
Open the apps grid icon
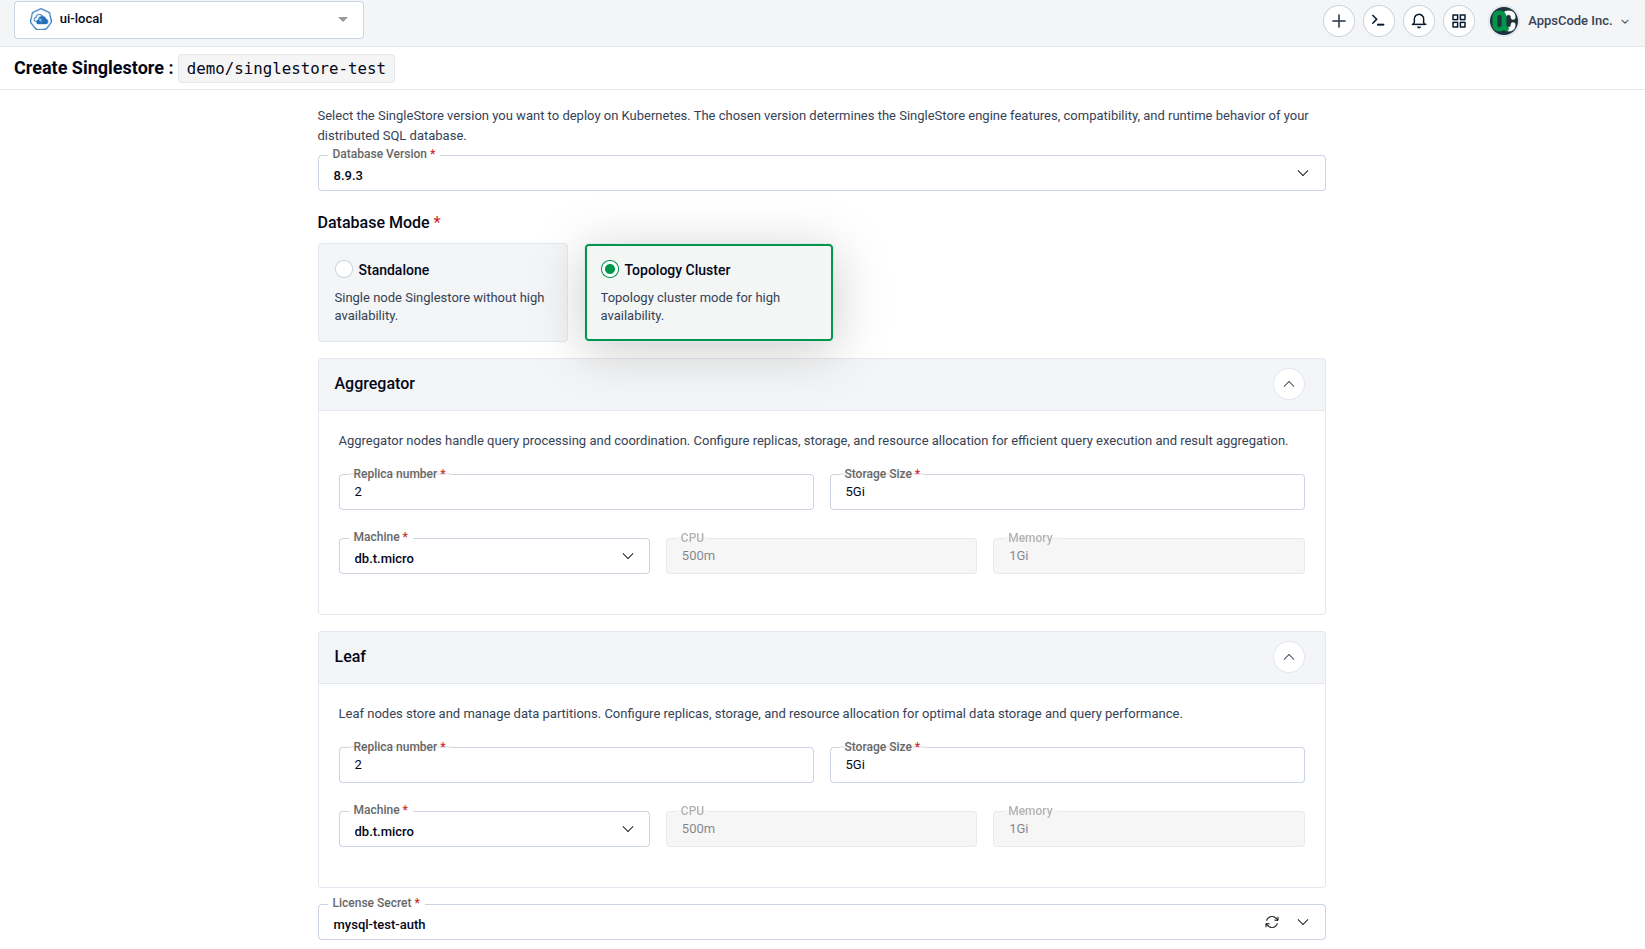click(x=1459, y=21)
